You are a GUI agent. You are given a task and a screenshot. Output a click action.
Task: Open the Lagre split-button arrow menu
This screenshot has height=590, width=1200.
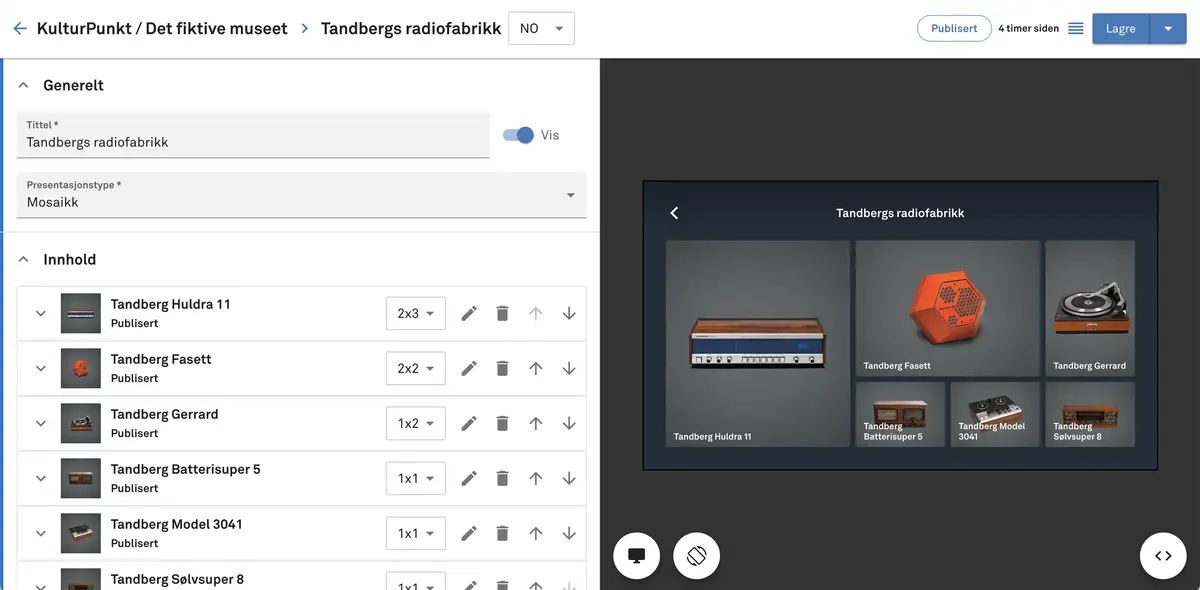[1168, 29]
